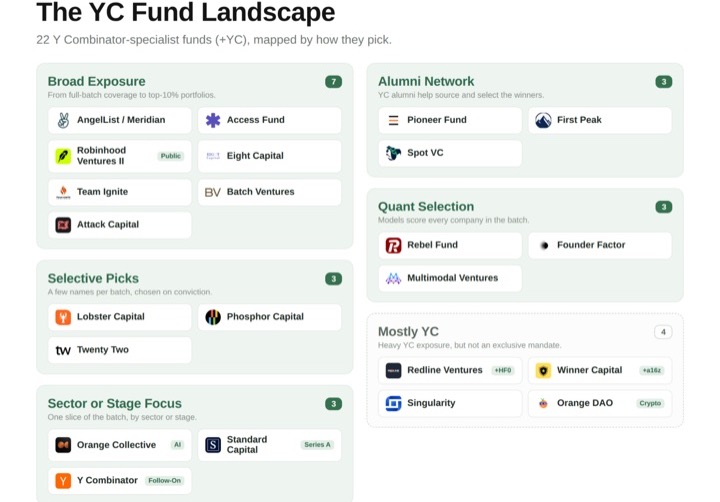
Task: Click the Rebel Fund red R icon
Action: click(394, 246)
